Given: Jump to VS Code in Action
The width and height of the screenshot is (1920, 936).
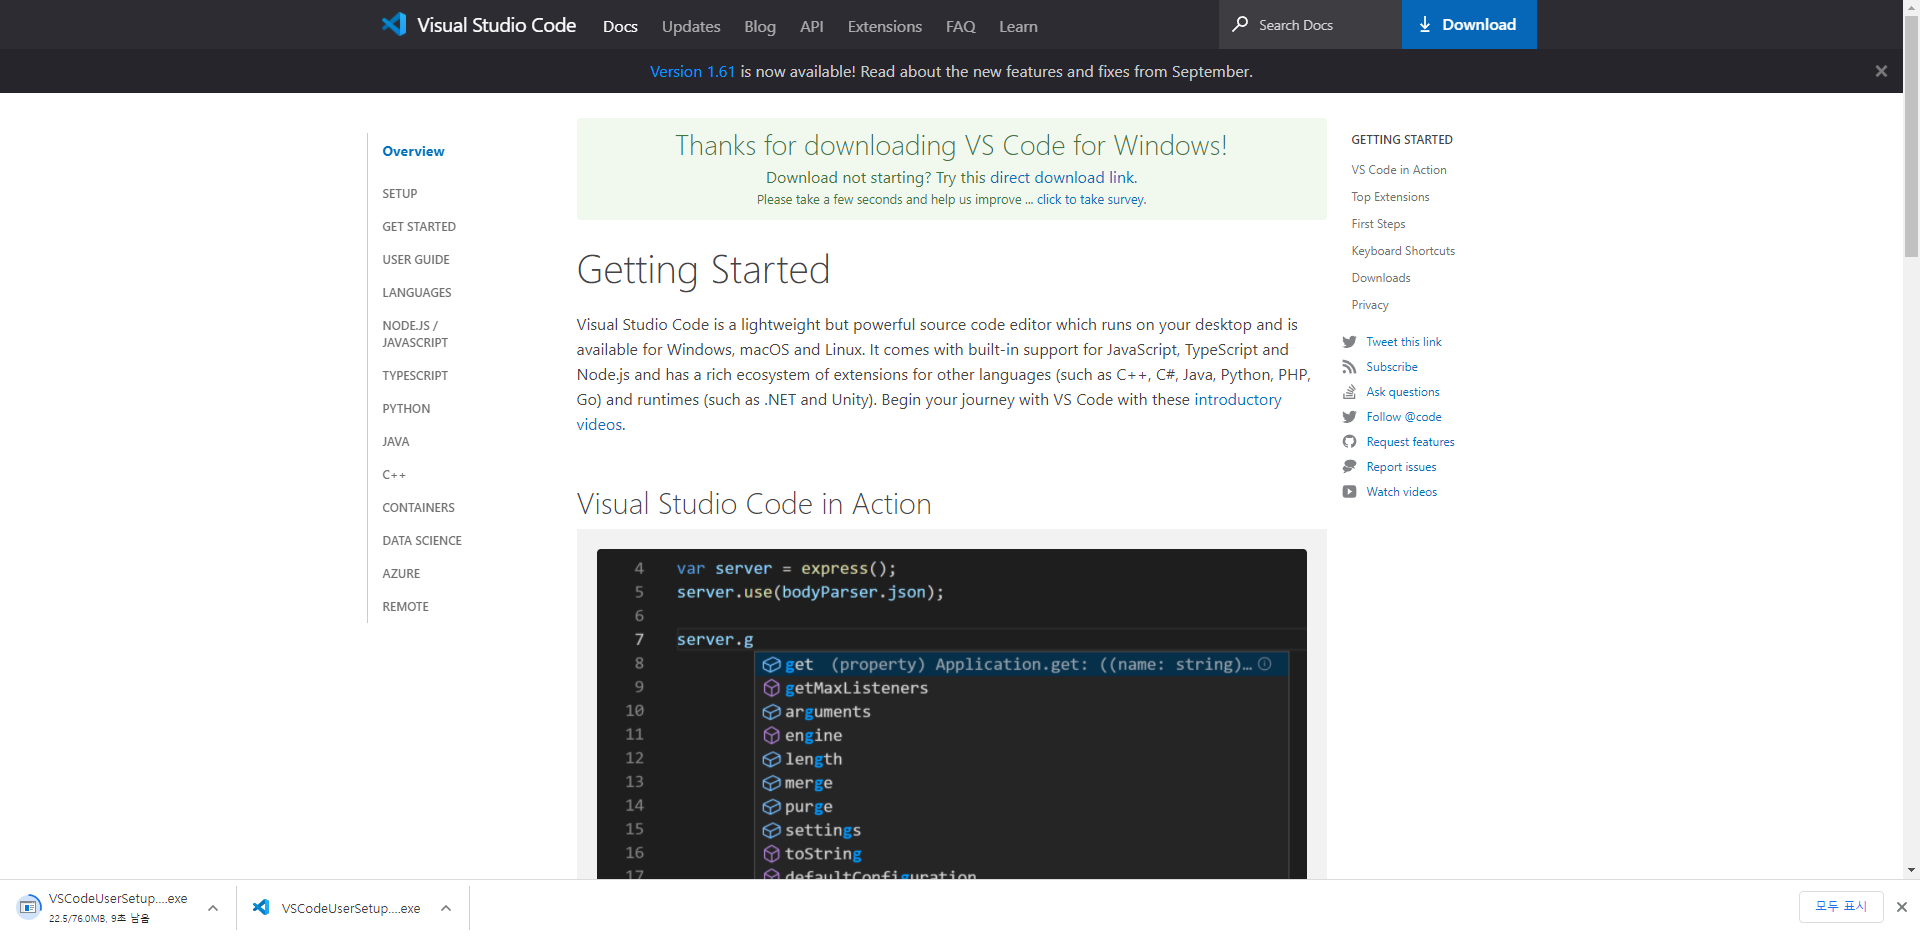Looking at the screenshot, I should 1399,170.
